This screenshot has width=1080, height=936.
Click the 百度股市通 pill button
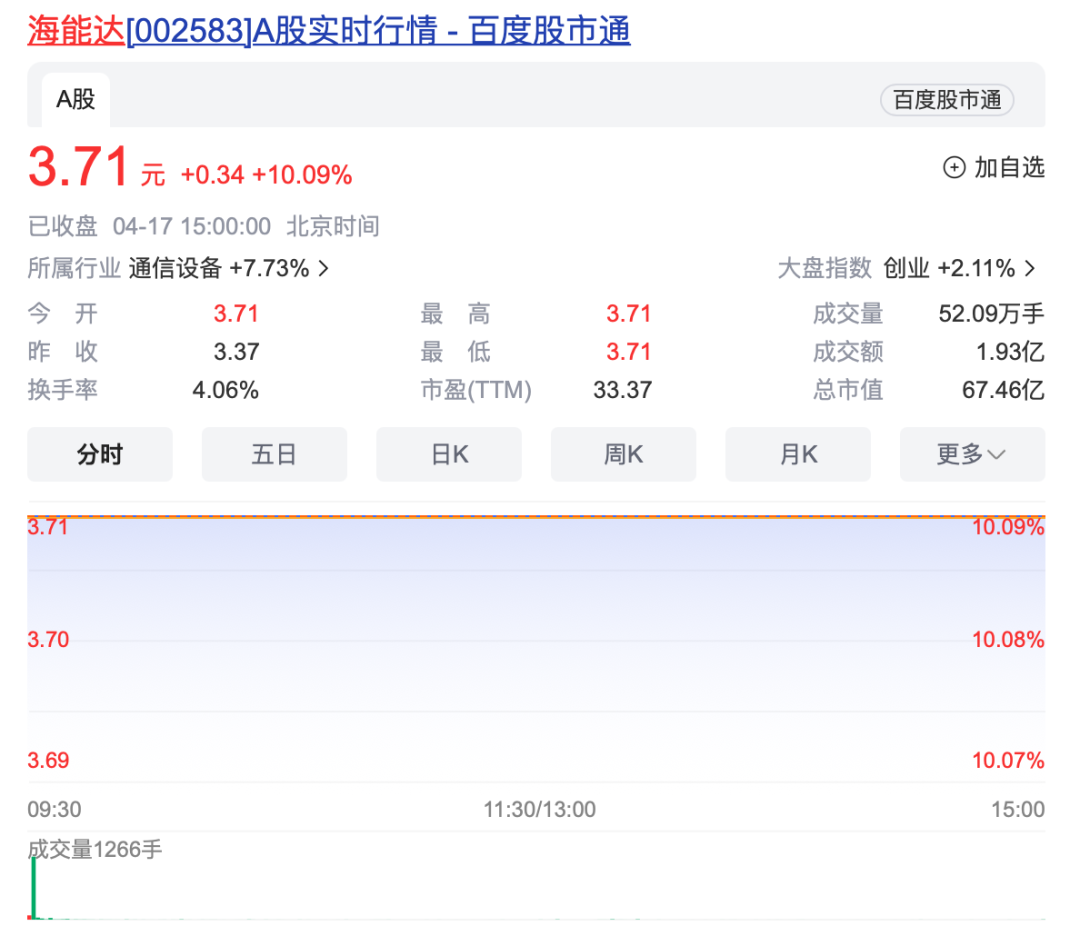947,100
